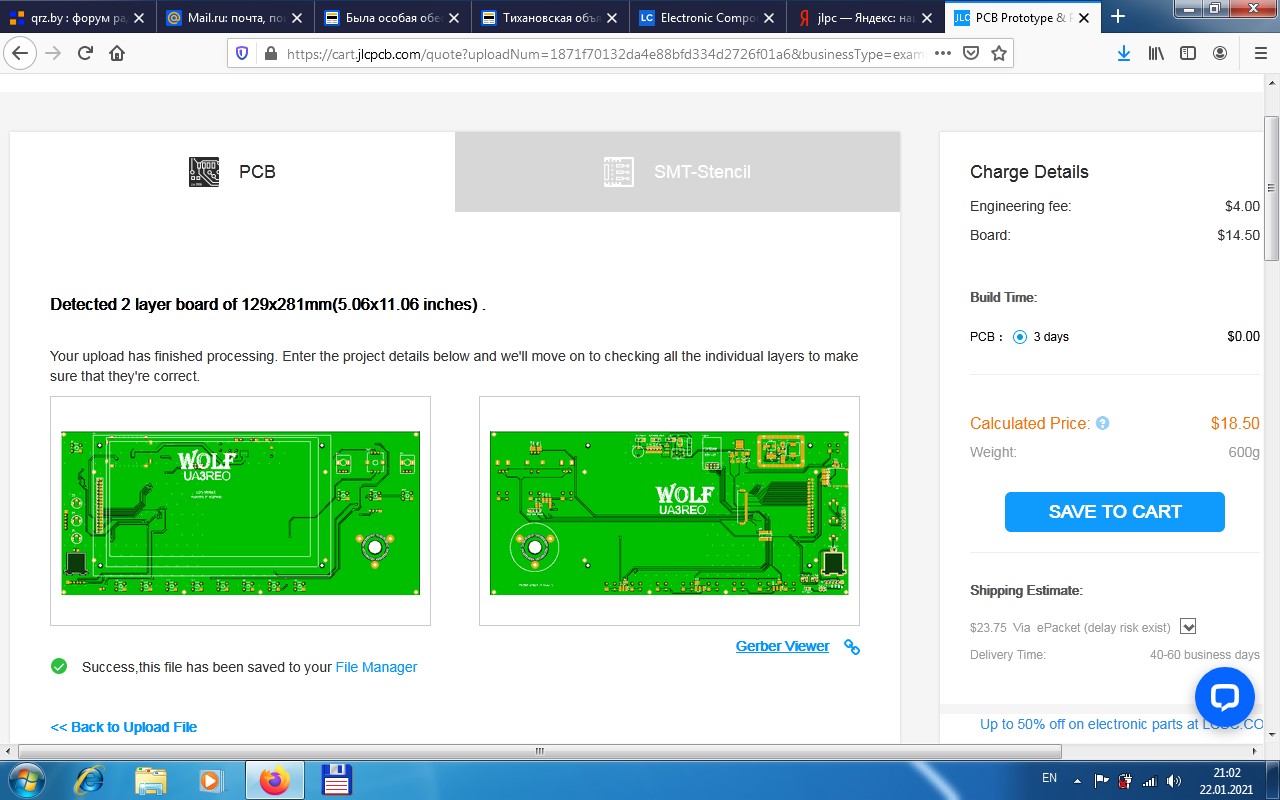Image resolution: width=1280 pixels, height=800 pixels.
Task: Expand the ePacket shipping method dropdown
Action: [x=1188, y=627]
